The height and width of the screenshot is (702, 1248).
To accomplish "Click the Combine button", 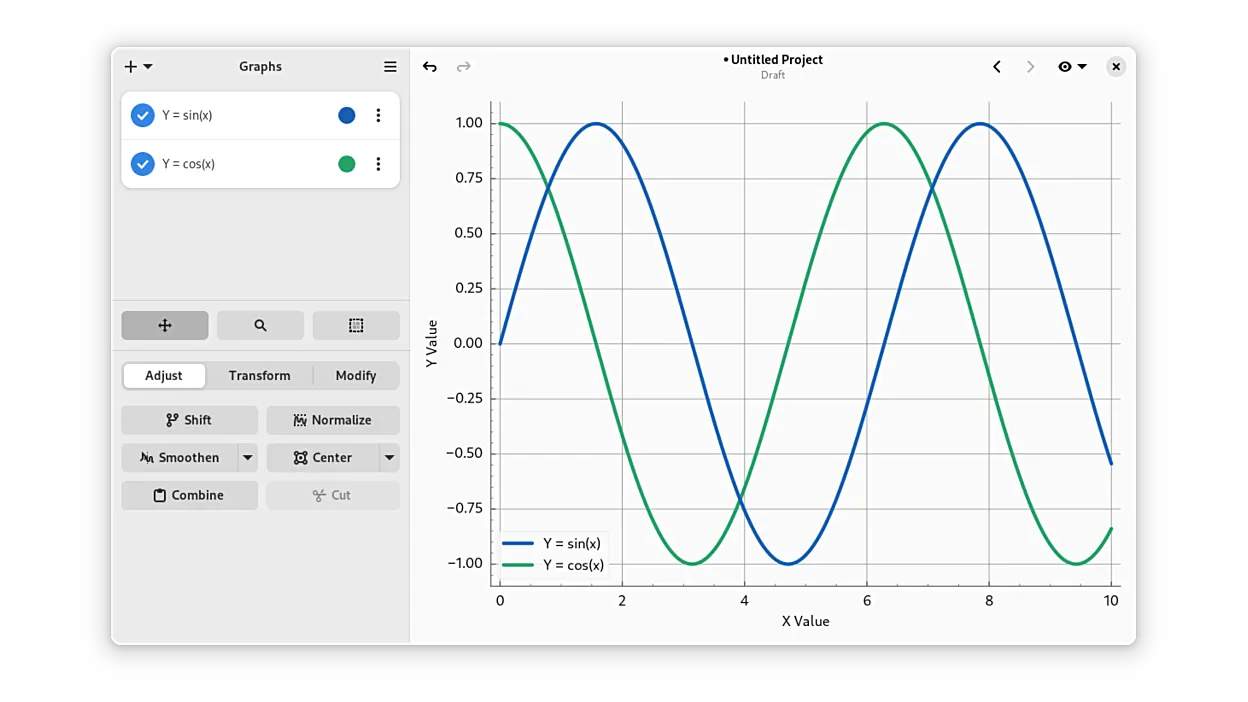I will click(189, 495).
